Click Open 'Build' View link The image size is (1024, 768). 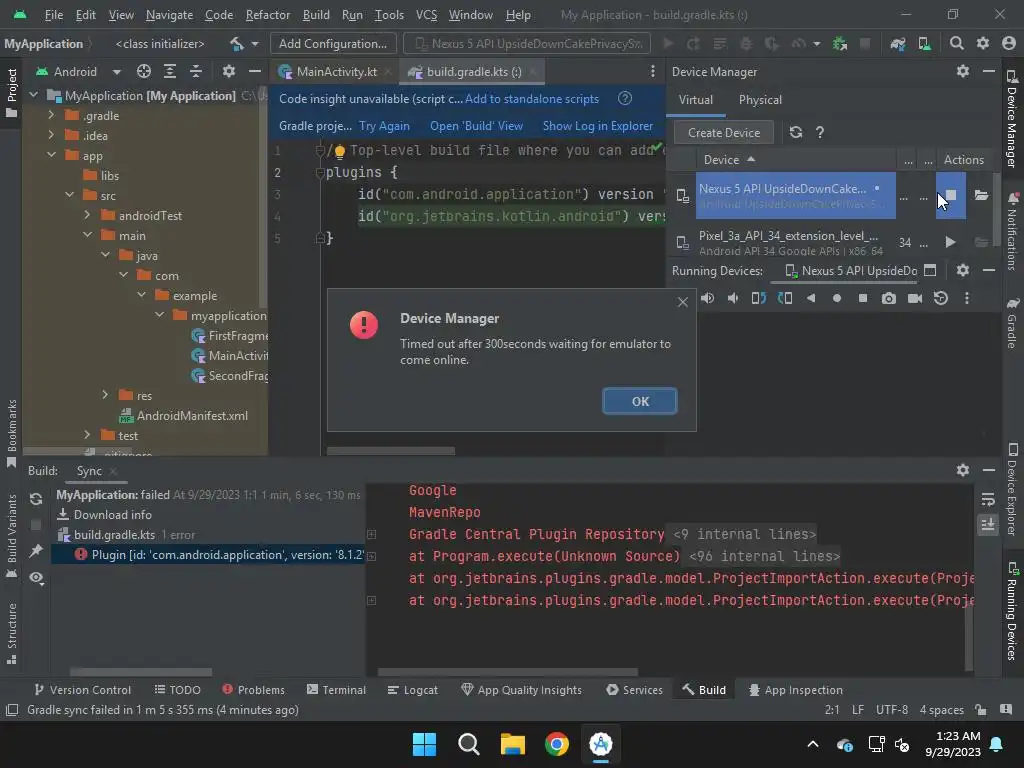coord(476,126)
